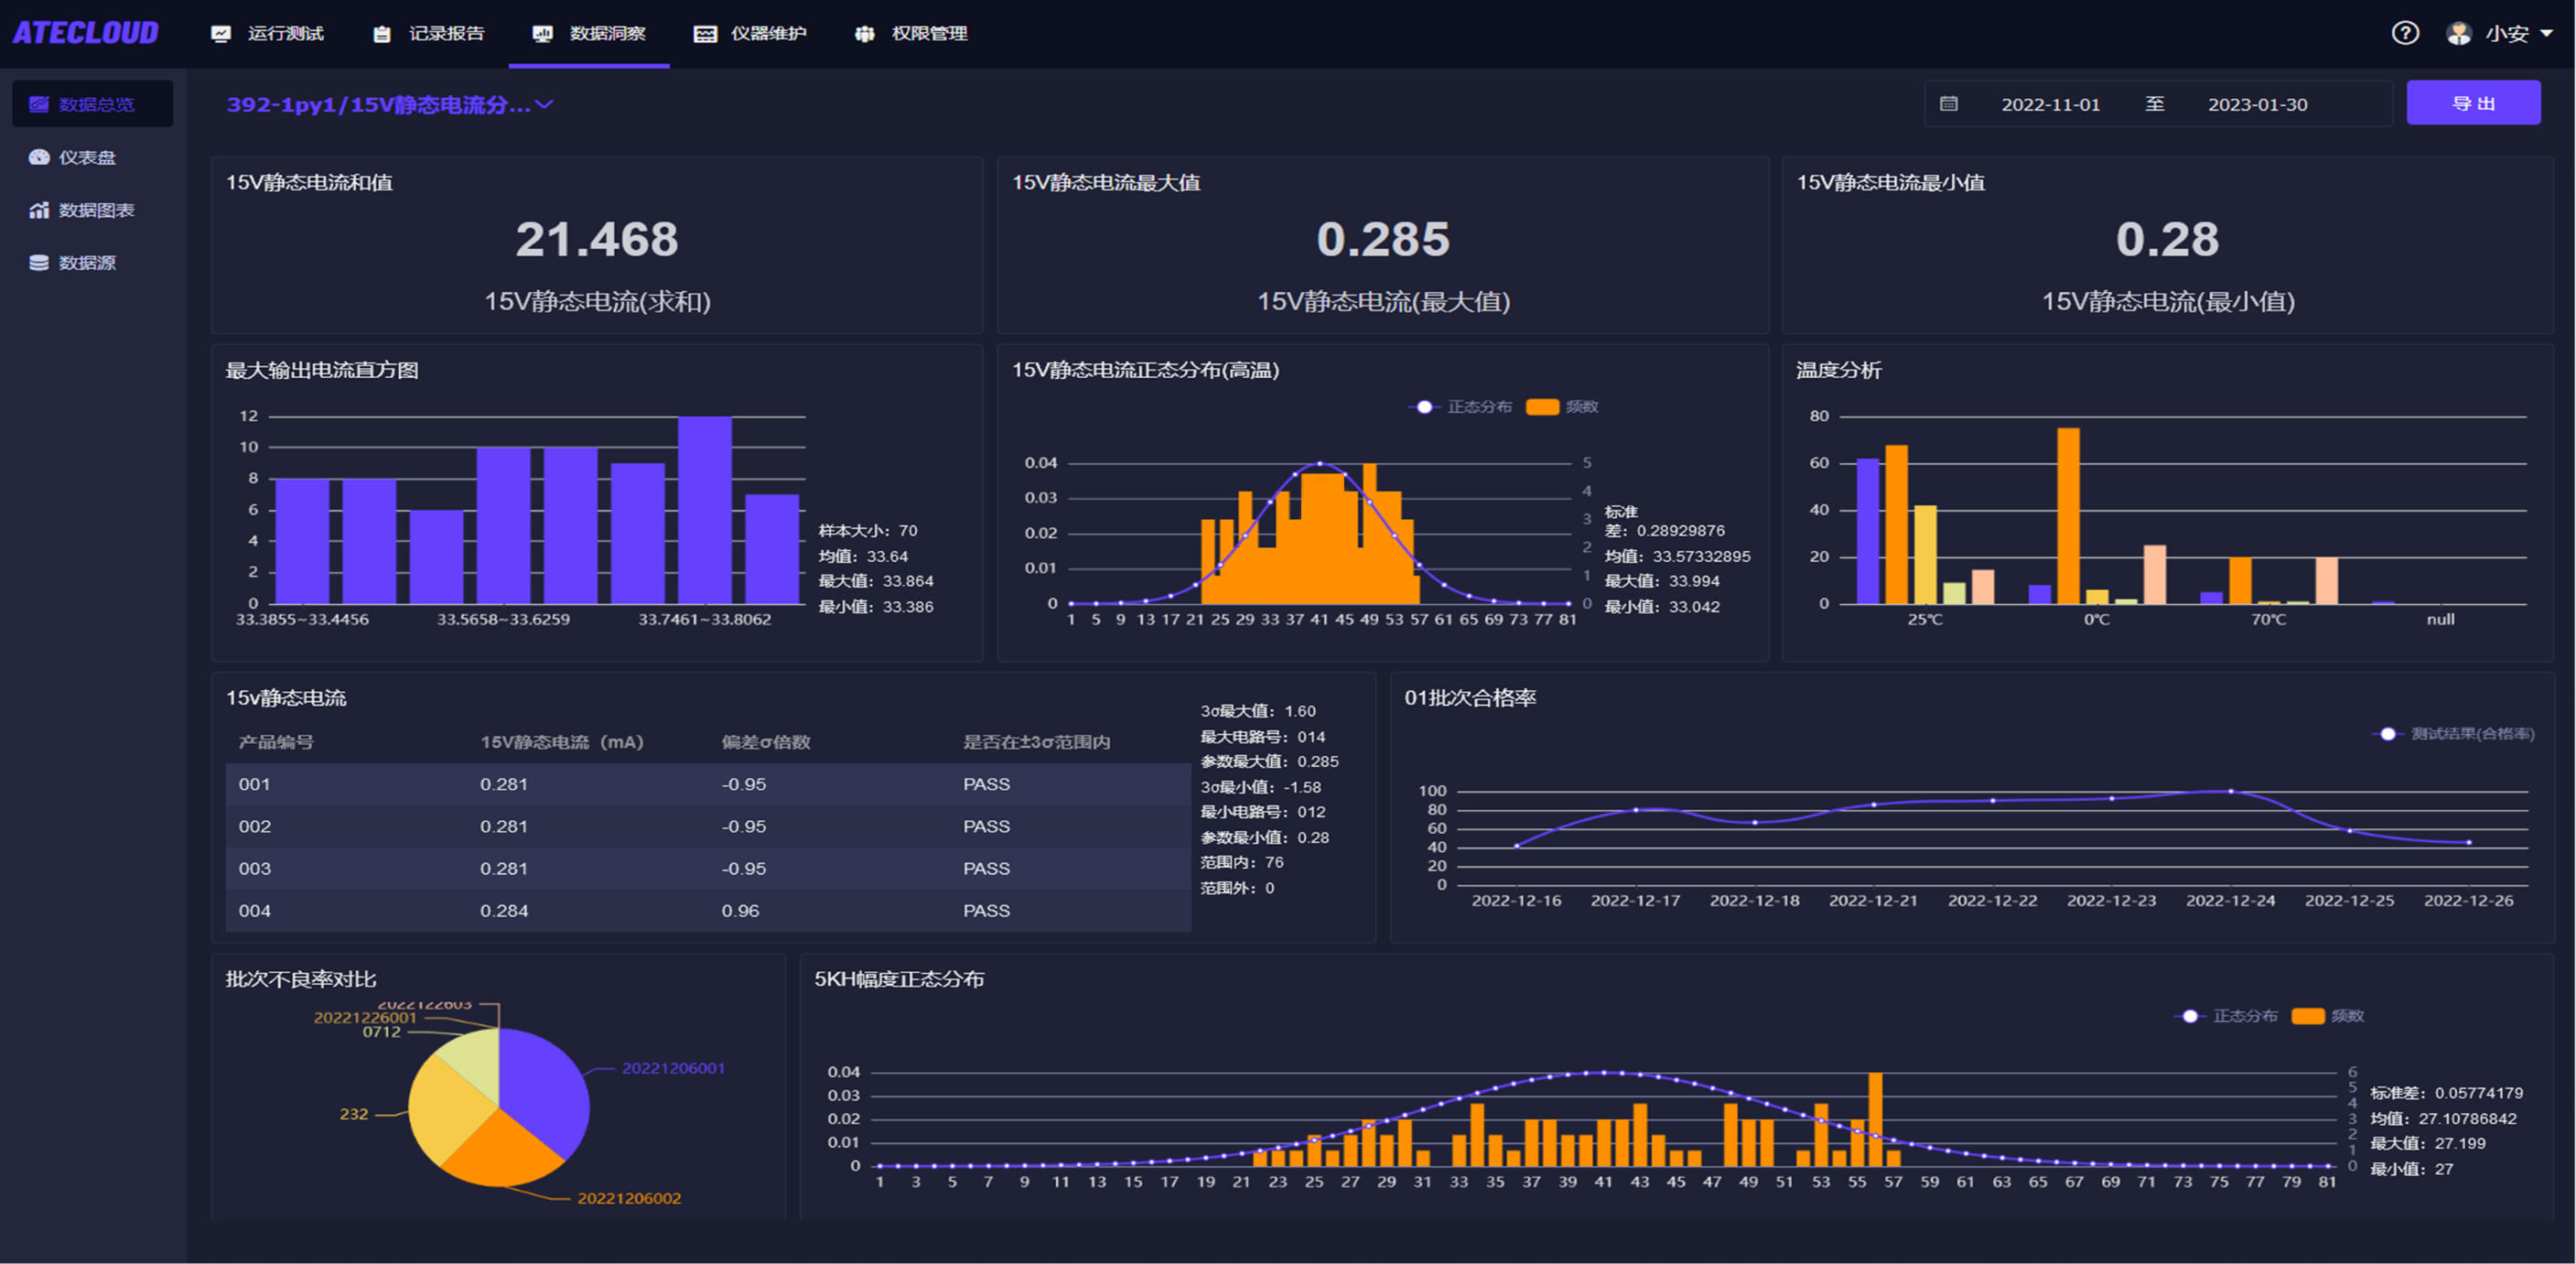
Task: Switch to the 记录报告 tab
Action: [x=429, y=34]
